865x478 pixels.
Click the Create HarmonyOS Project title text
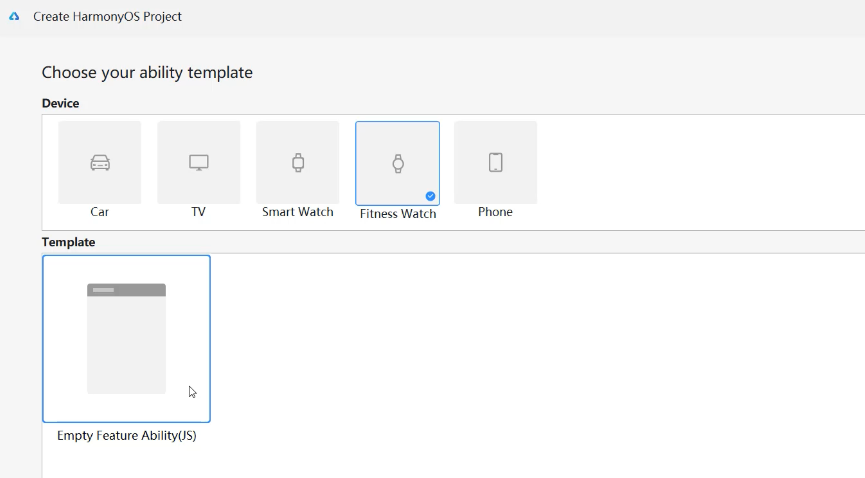[108, 17]
